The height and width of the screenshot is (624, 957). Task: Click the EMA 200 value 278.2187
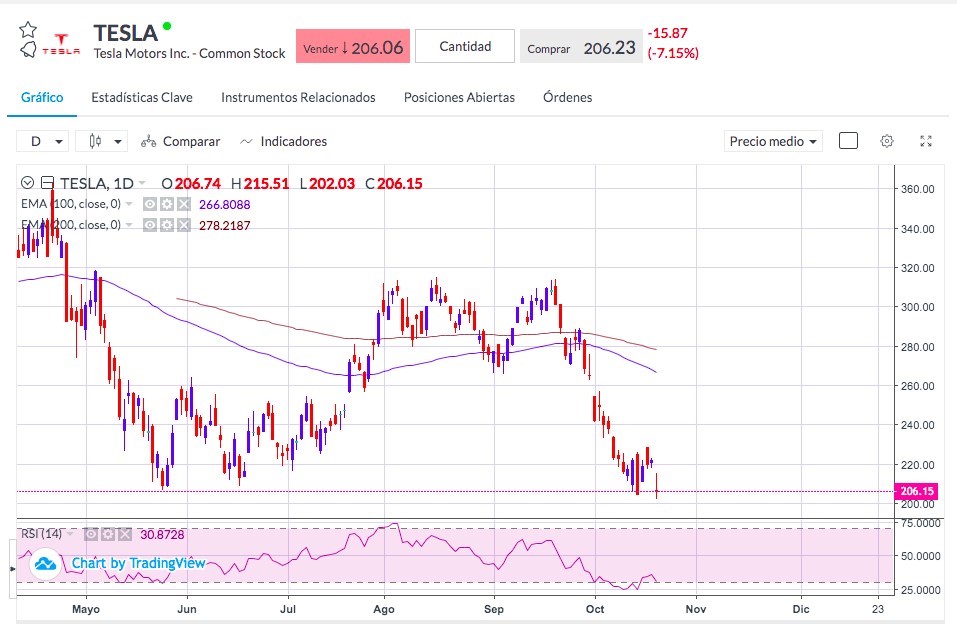[225, 226]
